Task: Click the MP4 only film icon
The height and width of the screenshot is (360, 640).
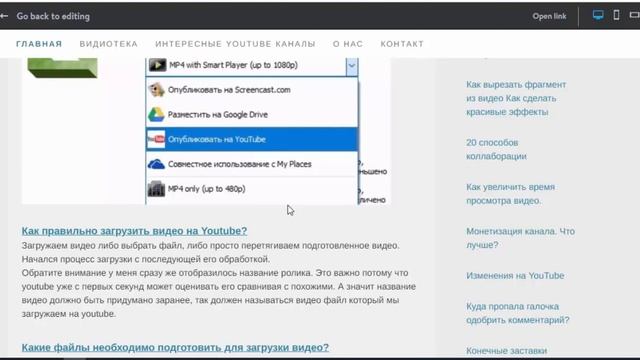Action: [156, 189]
